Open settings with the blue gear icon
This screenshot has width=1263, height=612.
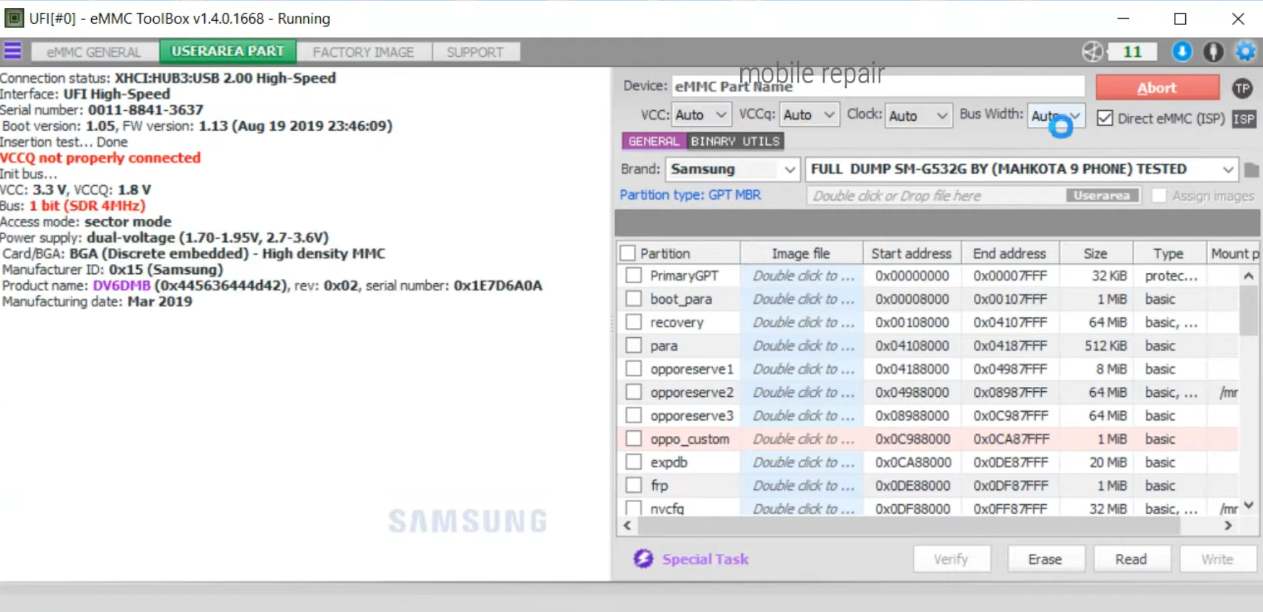pos(1245,51)
